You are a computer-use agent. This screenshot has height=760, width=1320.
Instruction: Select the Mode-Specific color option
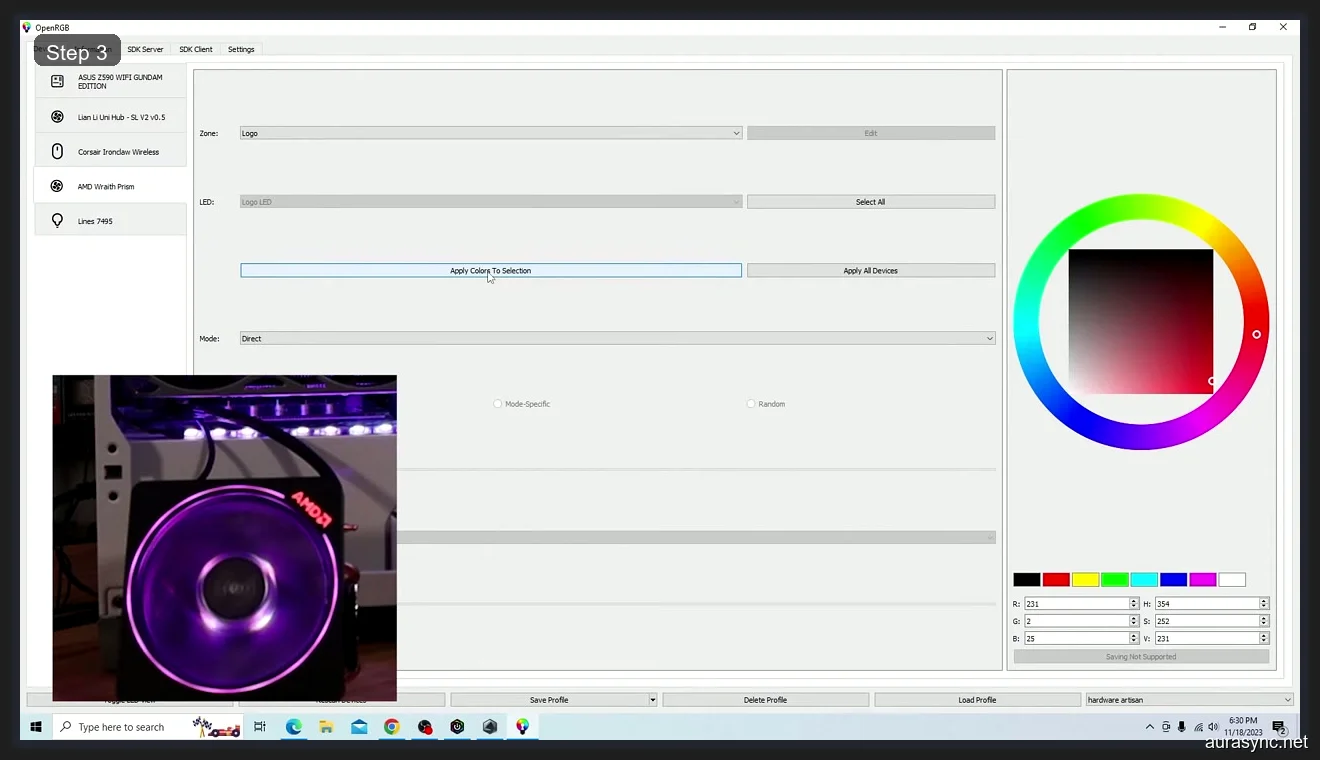(x=497, y=403)
